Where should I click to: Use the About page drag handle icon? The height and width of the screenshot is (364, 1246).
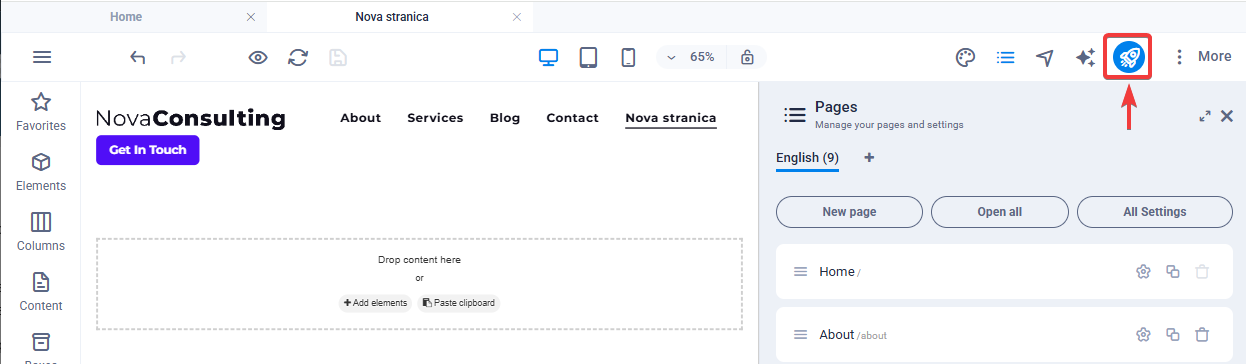pyautogui.click(x=800, y=335)
